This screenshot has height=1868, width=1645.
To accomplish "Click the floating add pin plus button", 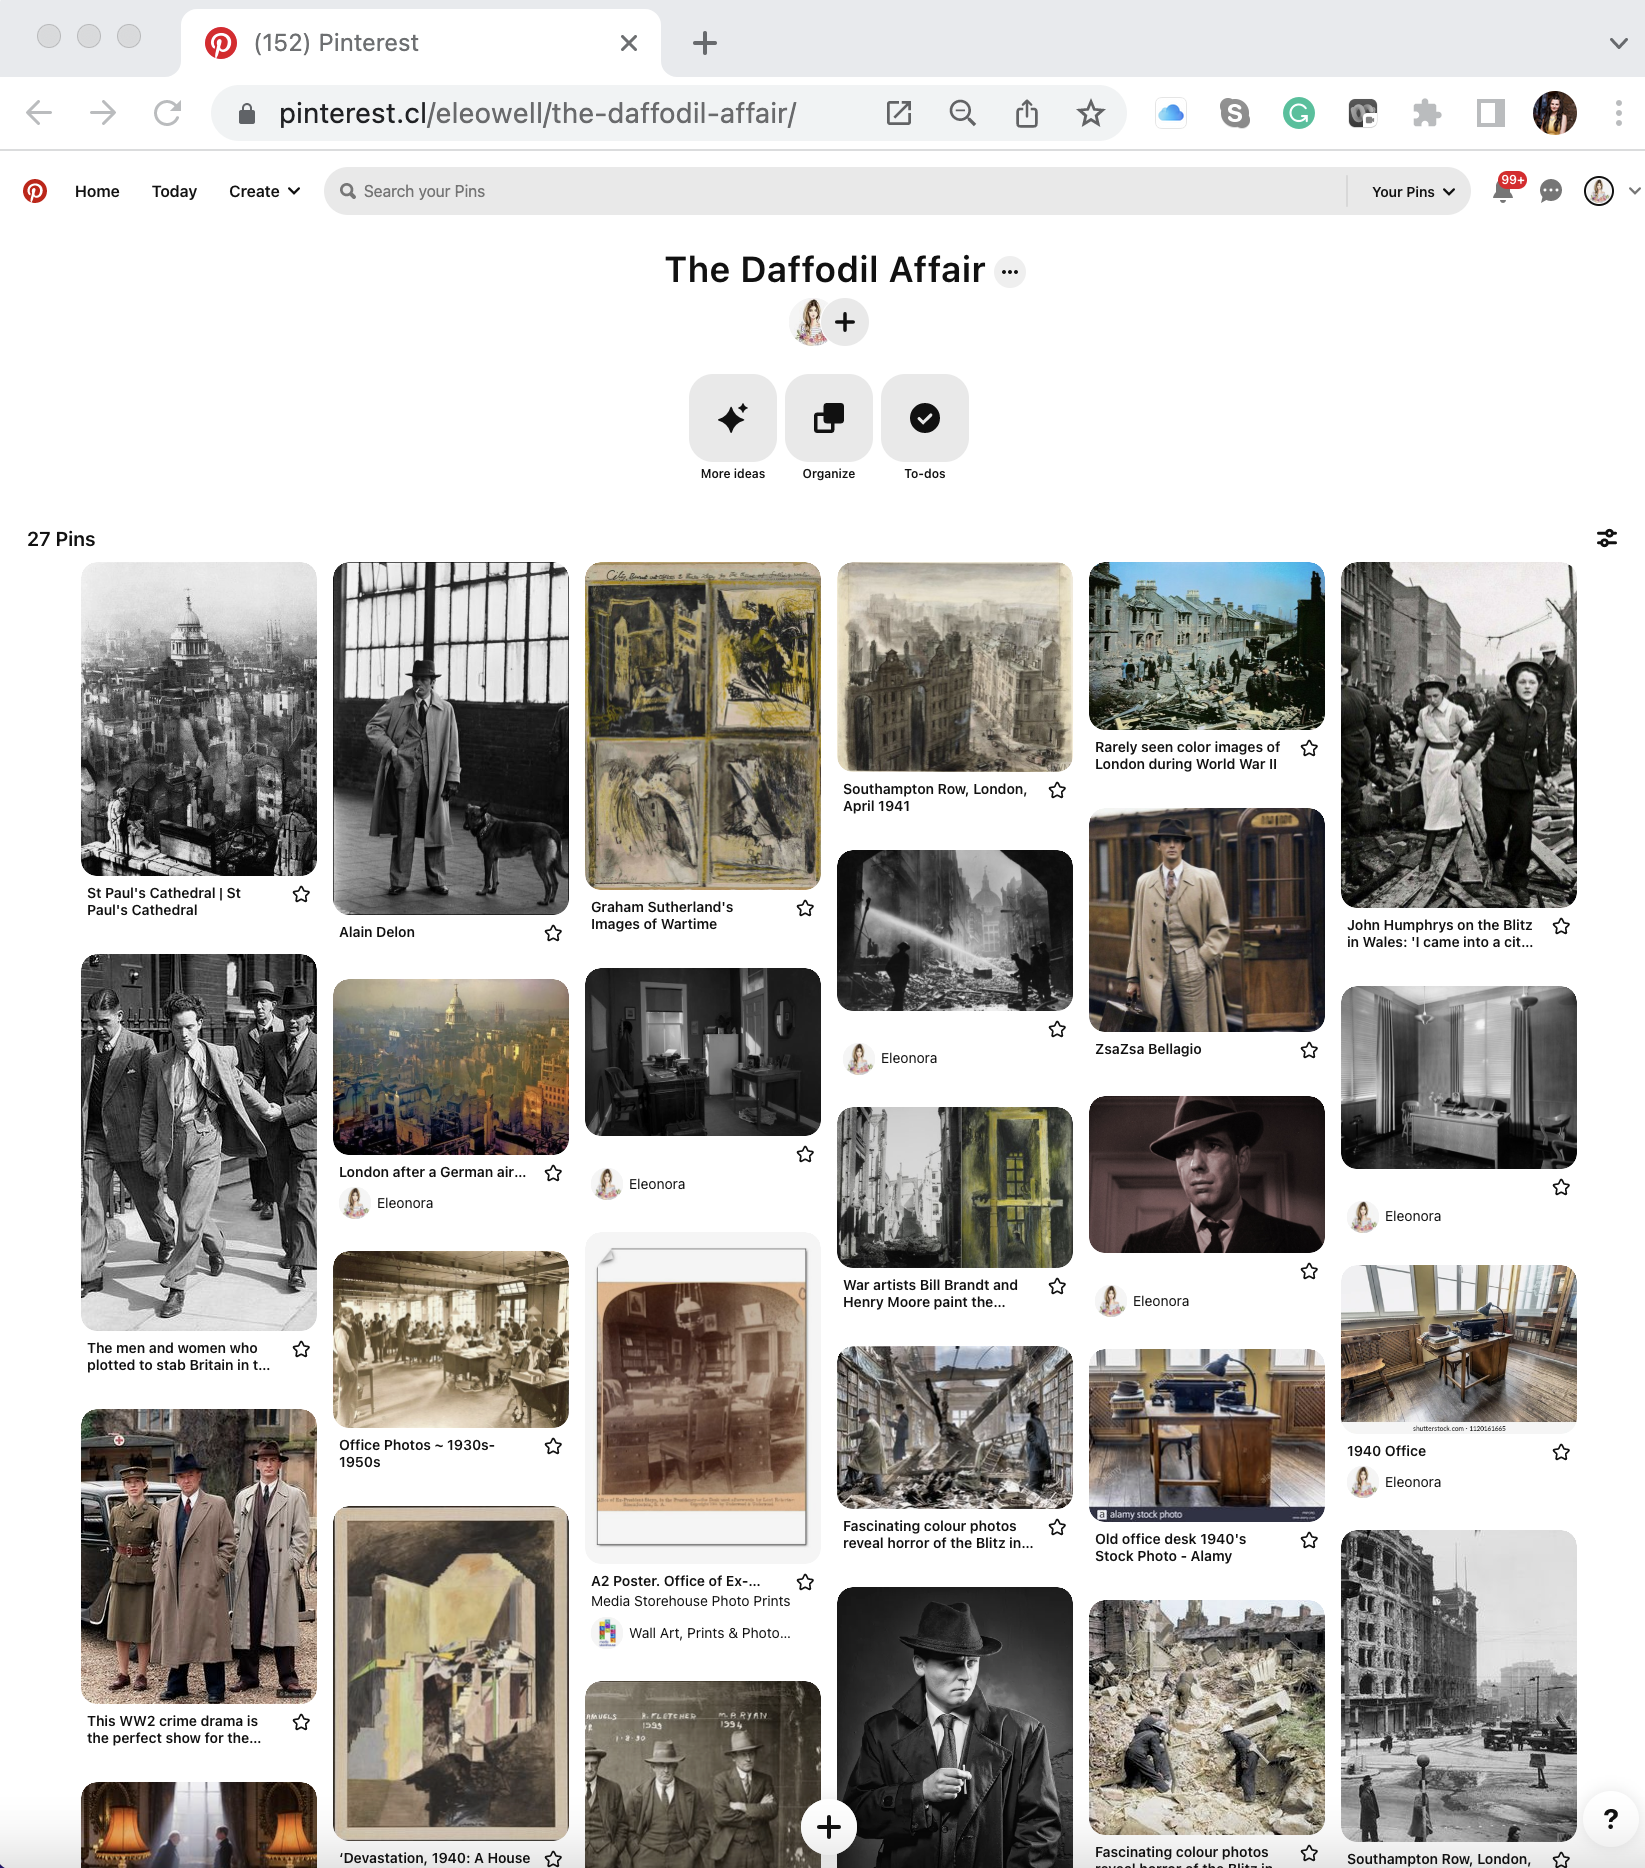I will click(828, 1827).
